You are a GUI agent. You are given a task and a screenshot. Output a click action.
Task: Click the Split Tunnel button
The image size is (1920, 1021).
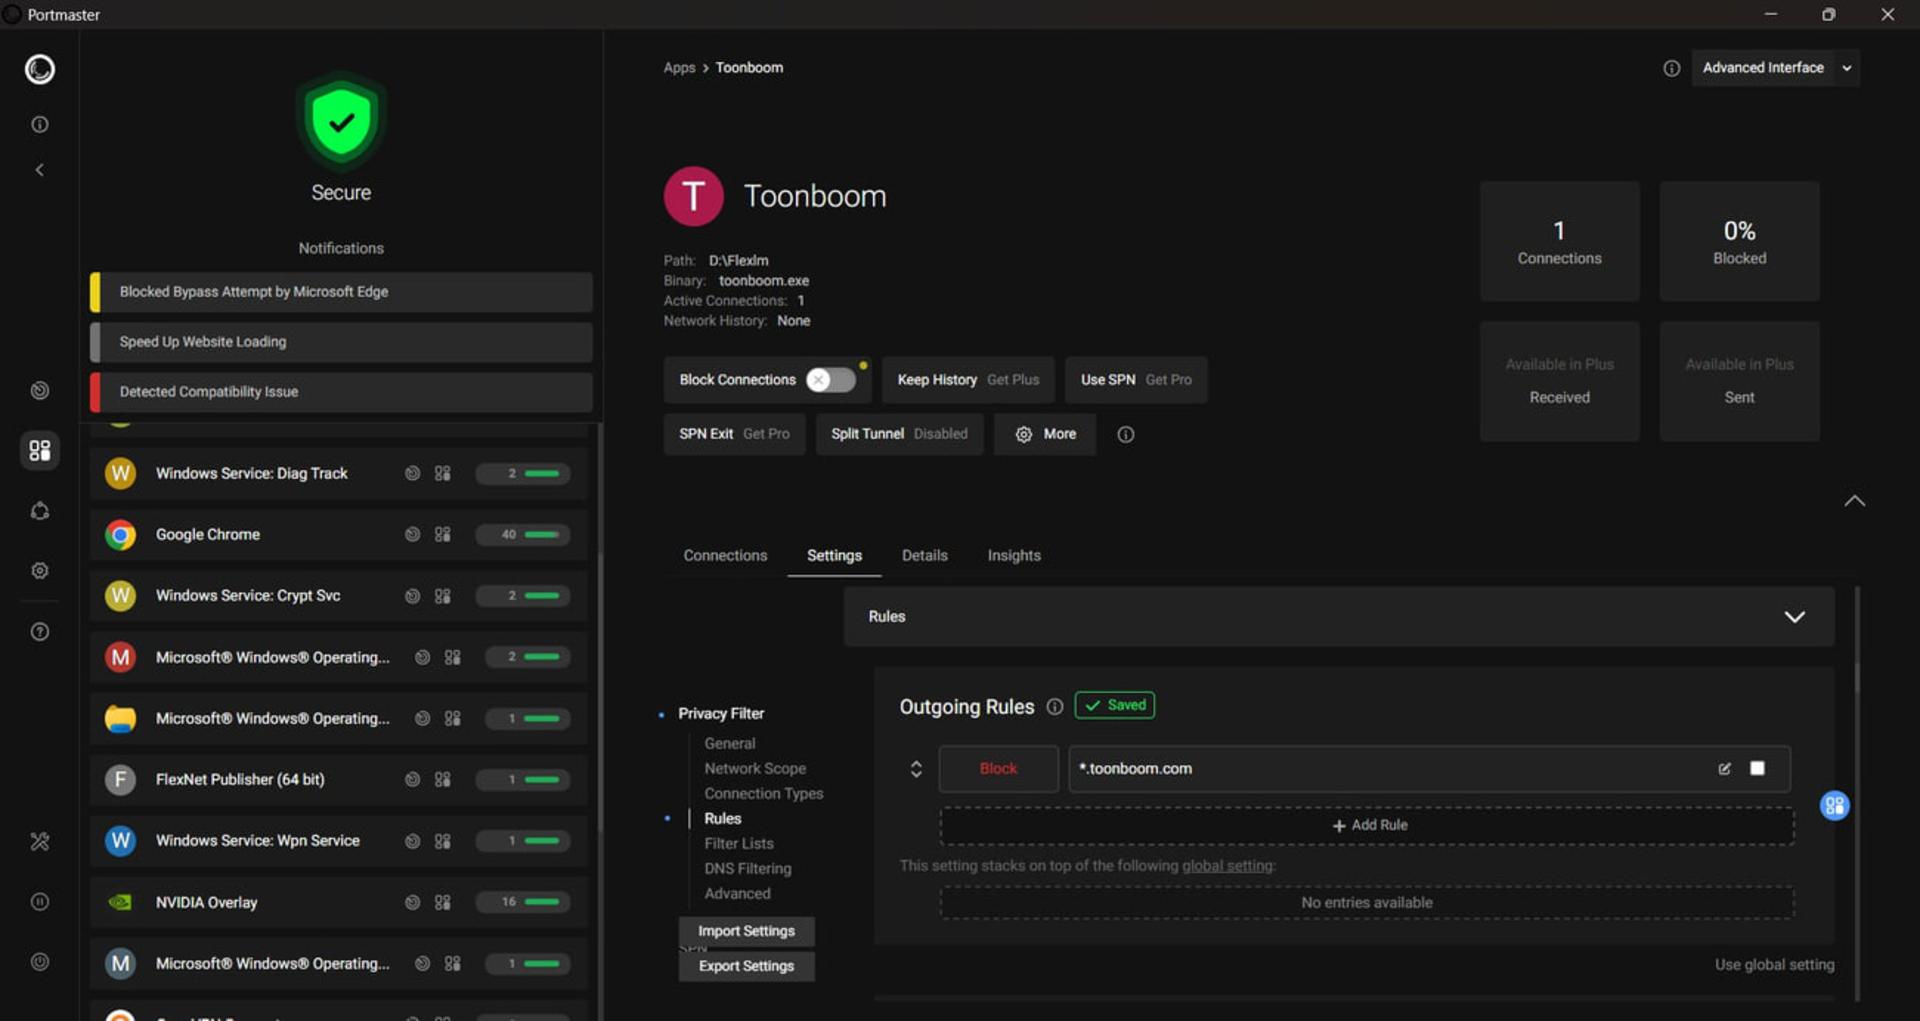pyautogui.click(x=899, y=434)
